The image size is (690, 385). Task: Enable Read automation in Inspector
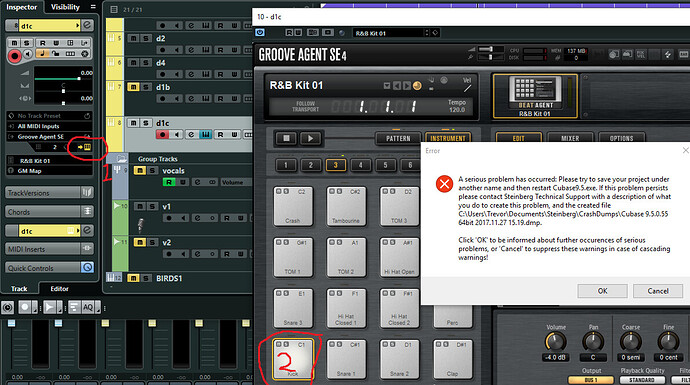pos(43,43)
